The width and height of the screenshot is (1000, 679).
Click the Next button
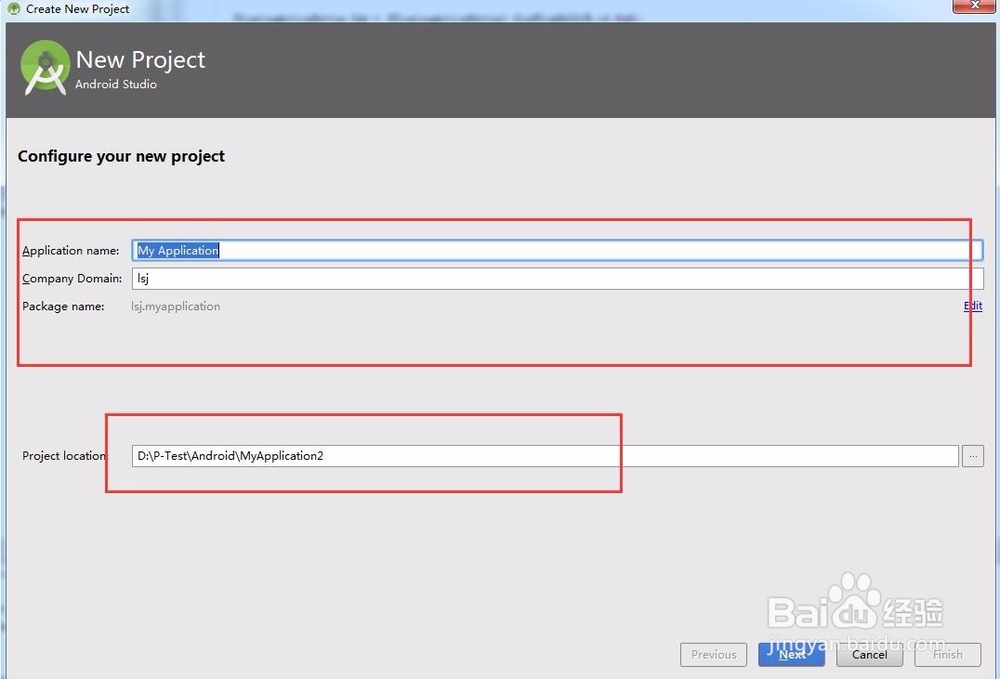pyautogui.click(x=791, y=655)
